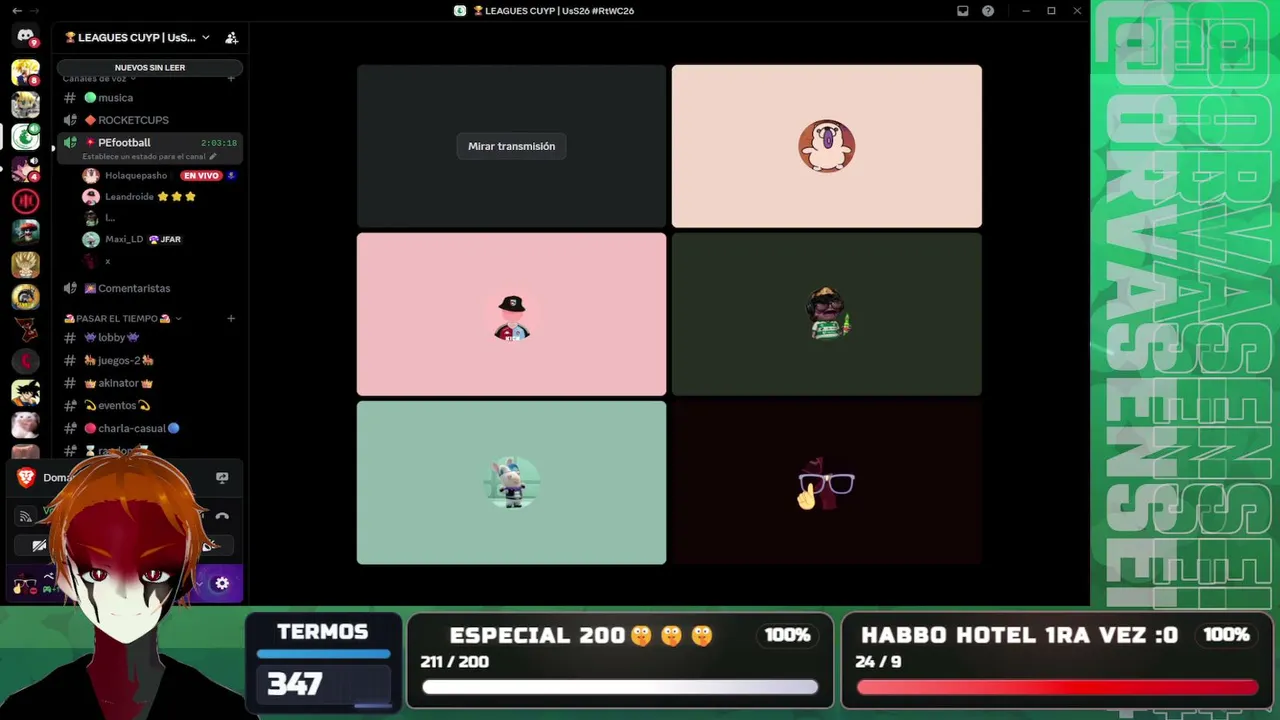Edit the PEfootball channel status pencil
The image size is (1280, 720).
[213, 156]
